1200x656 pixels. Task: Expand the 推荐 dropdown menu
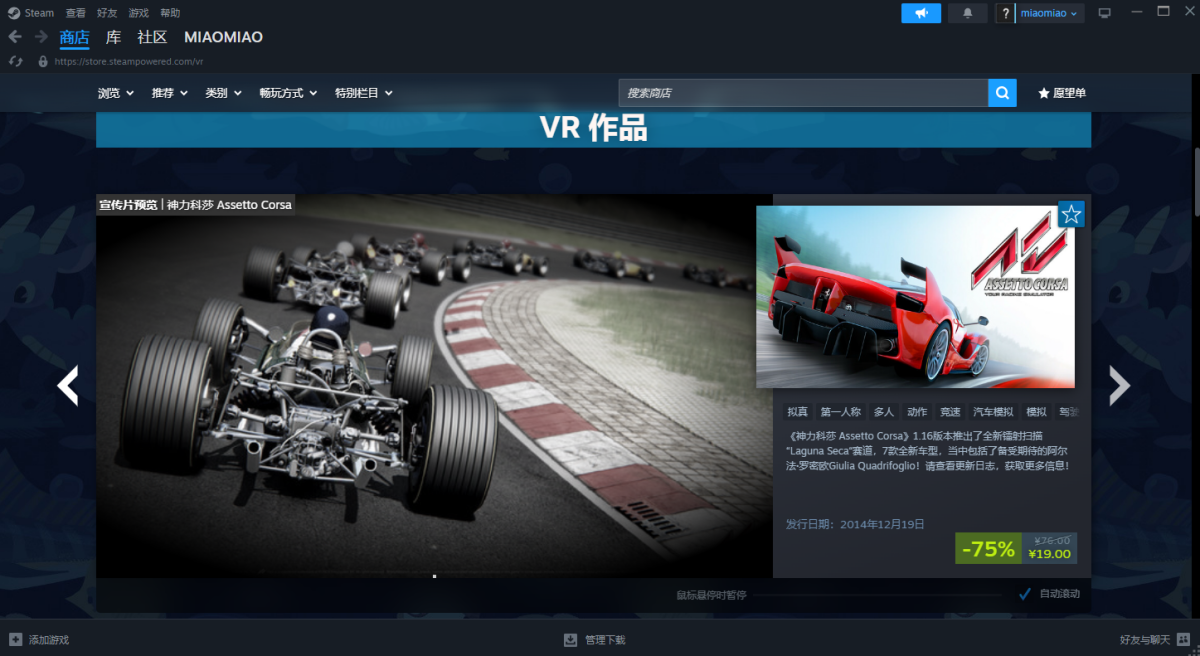tap(170, 93)
